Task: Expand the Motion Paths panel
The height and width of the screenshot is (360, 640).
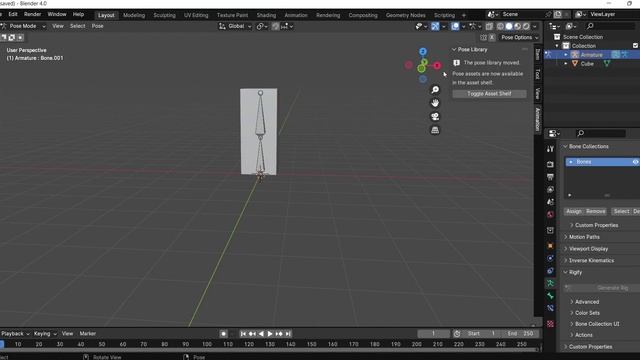Action: tap(565, 237)
